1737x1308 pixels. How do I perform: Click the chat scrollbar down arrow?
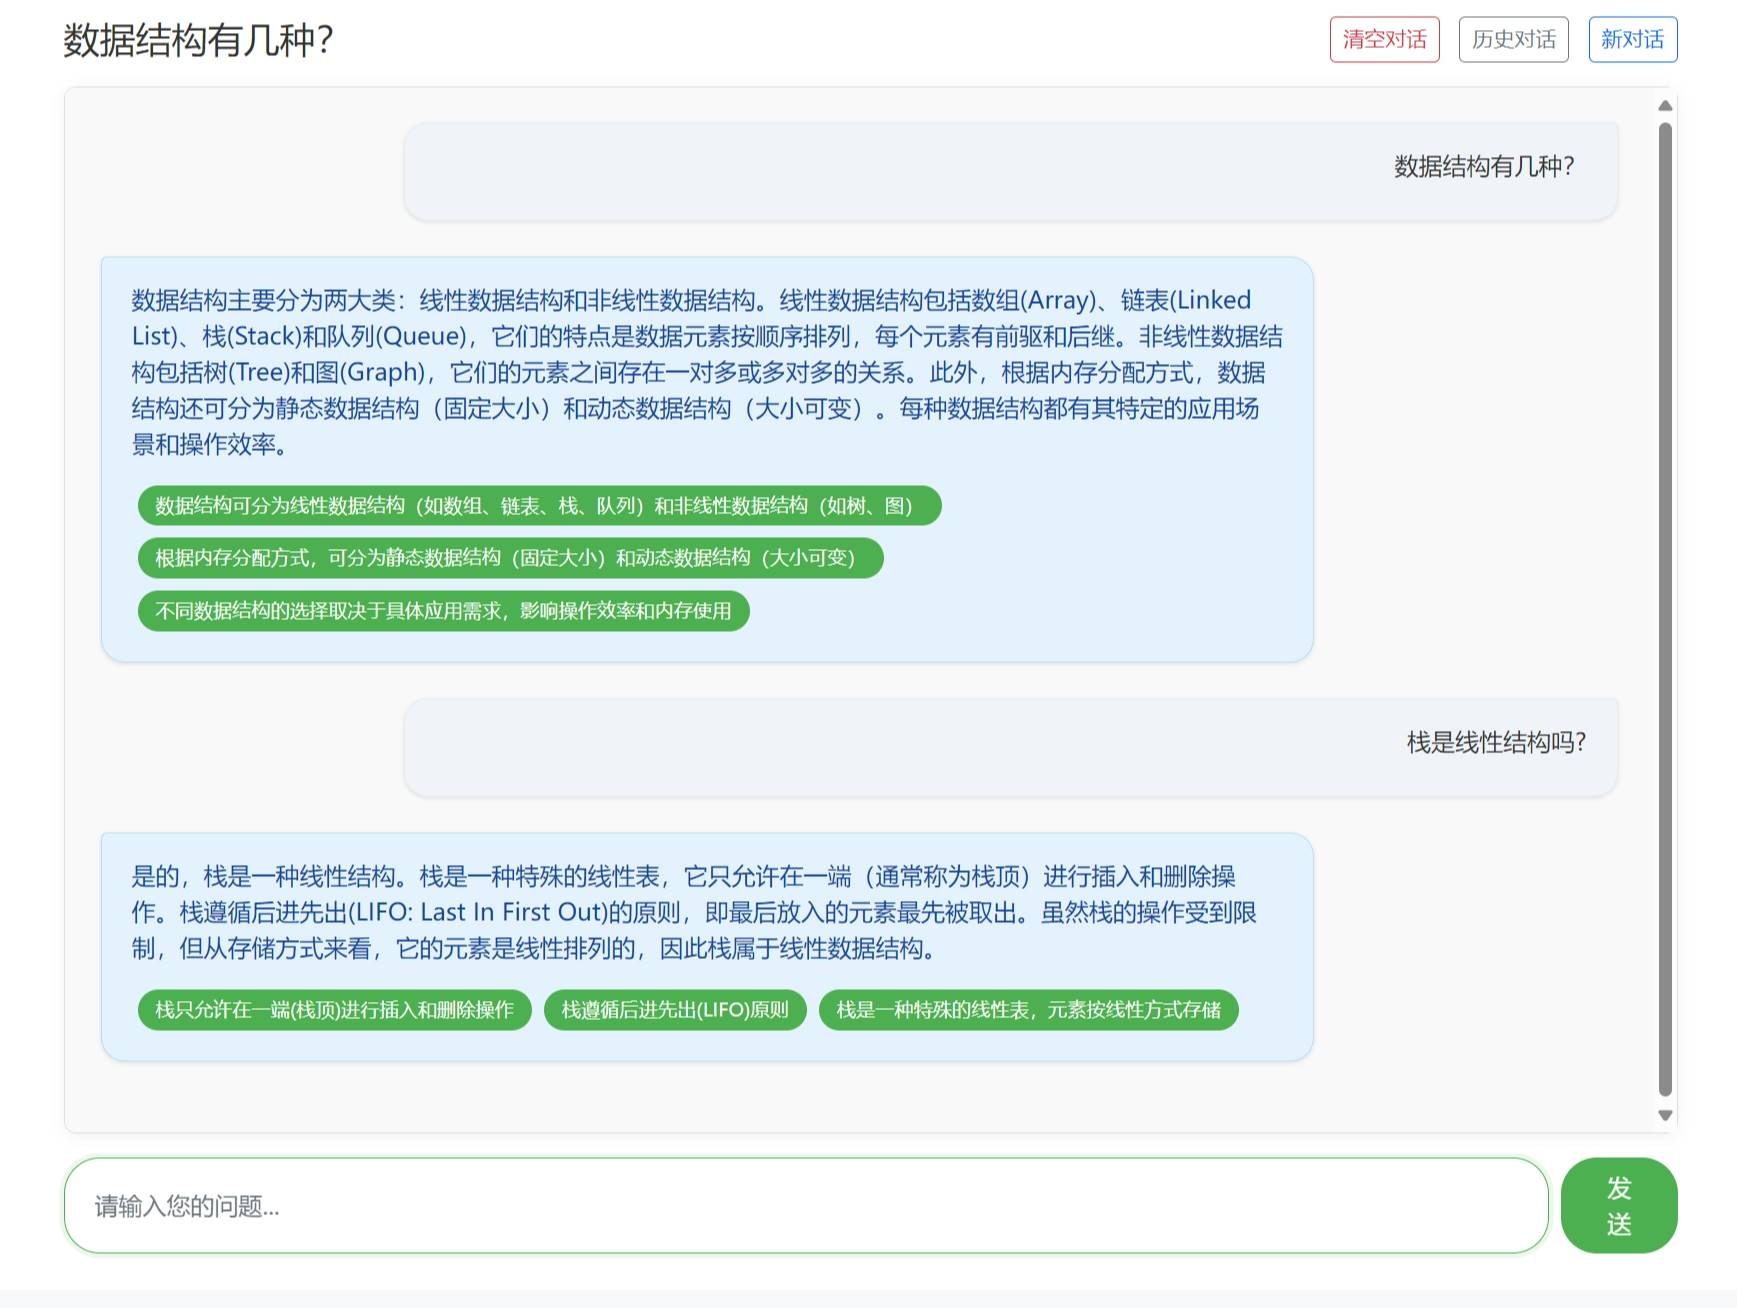click(1665, 1115)
